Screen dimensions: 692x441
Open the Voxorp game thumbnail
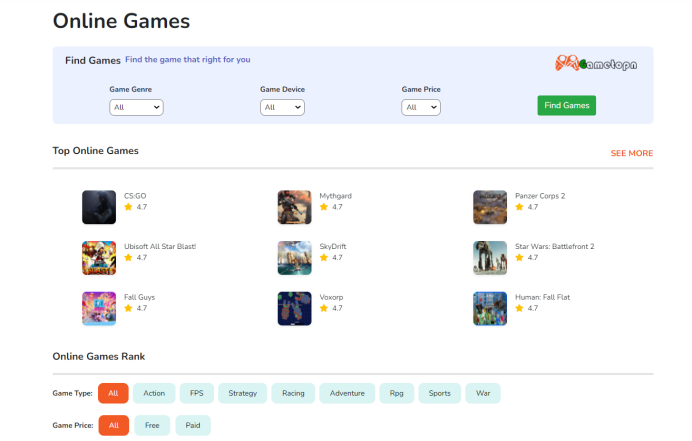pyautogui.click(x=294, y=309)
